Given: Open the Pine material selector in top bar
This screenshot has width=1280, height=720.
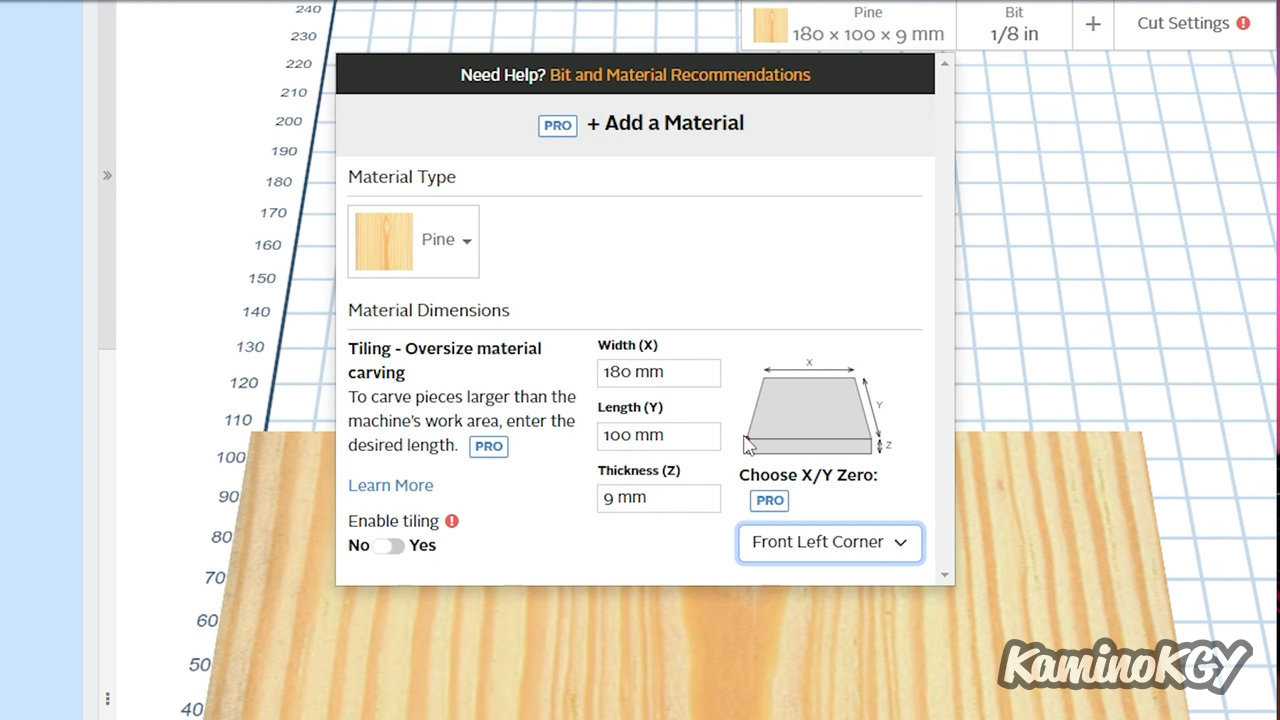Looking at the screenshot, I should tap(849, 24).
